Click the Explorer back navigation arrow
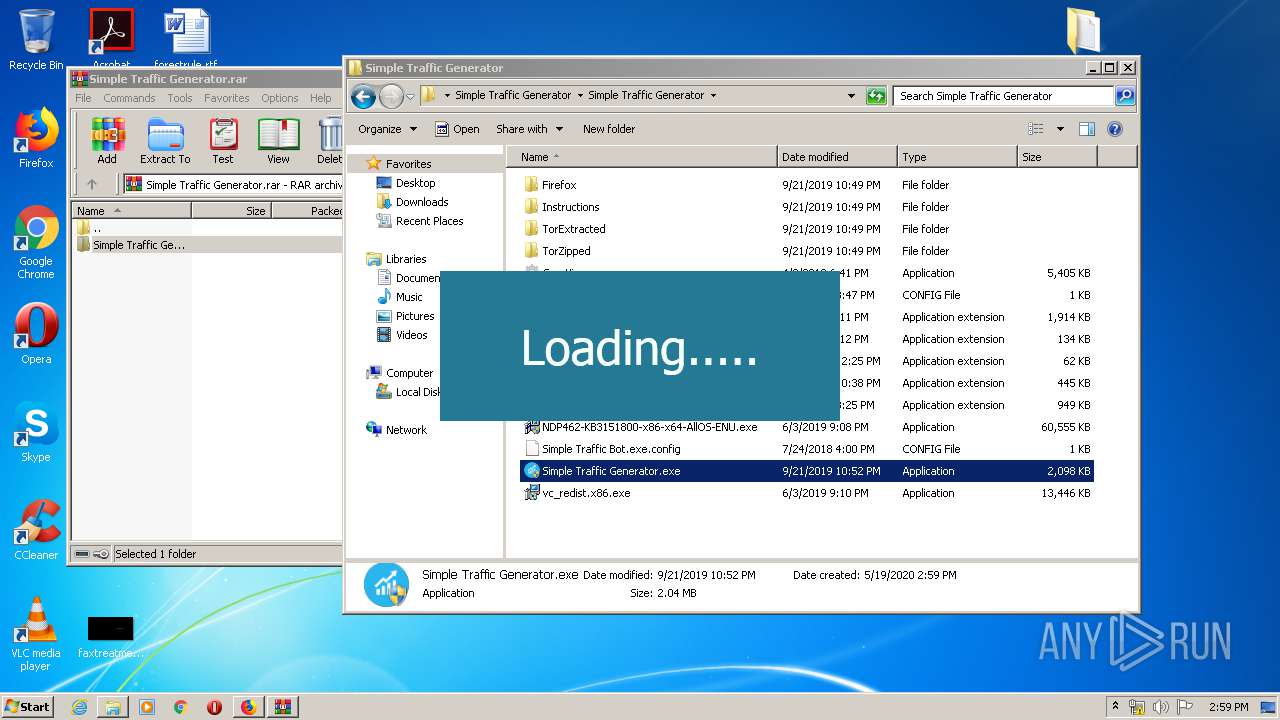Screen dimensions: 1280x720 pyautogui.click(x=364, y=96)
